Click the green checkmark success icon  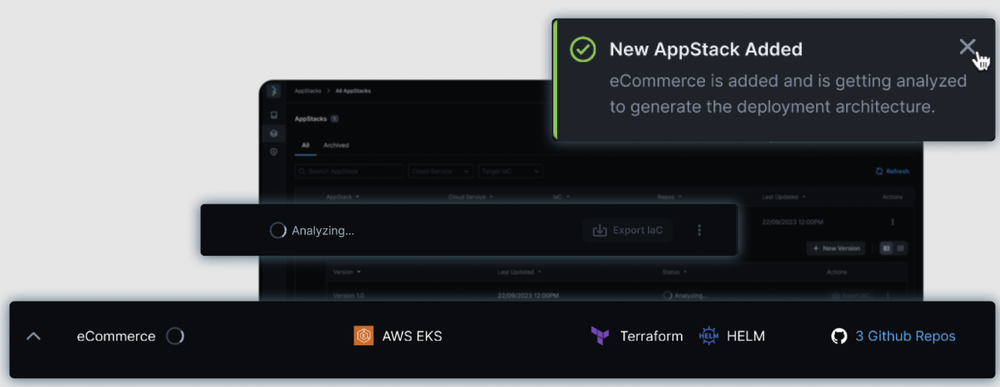pyautogui.click(x=582, y=49)
